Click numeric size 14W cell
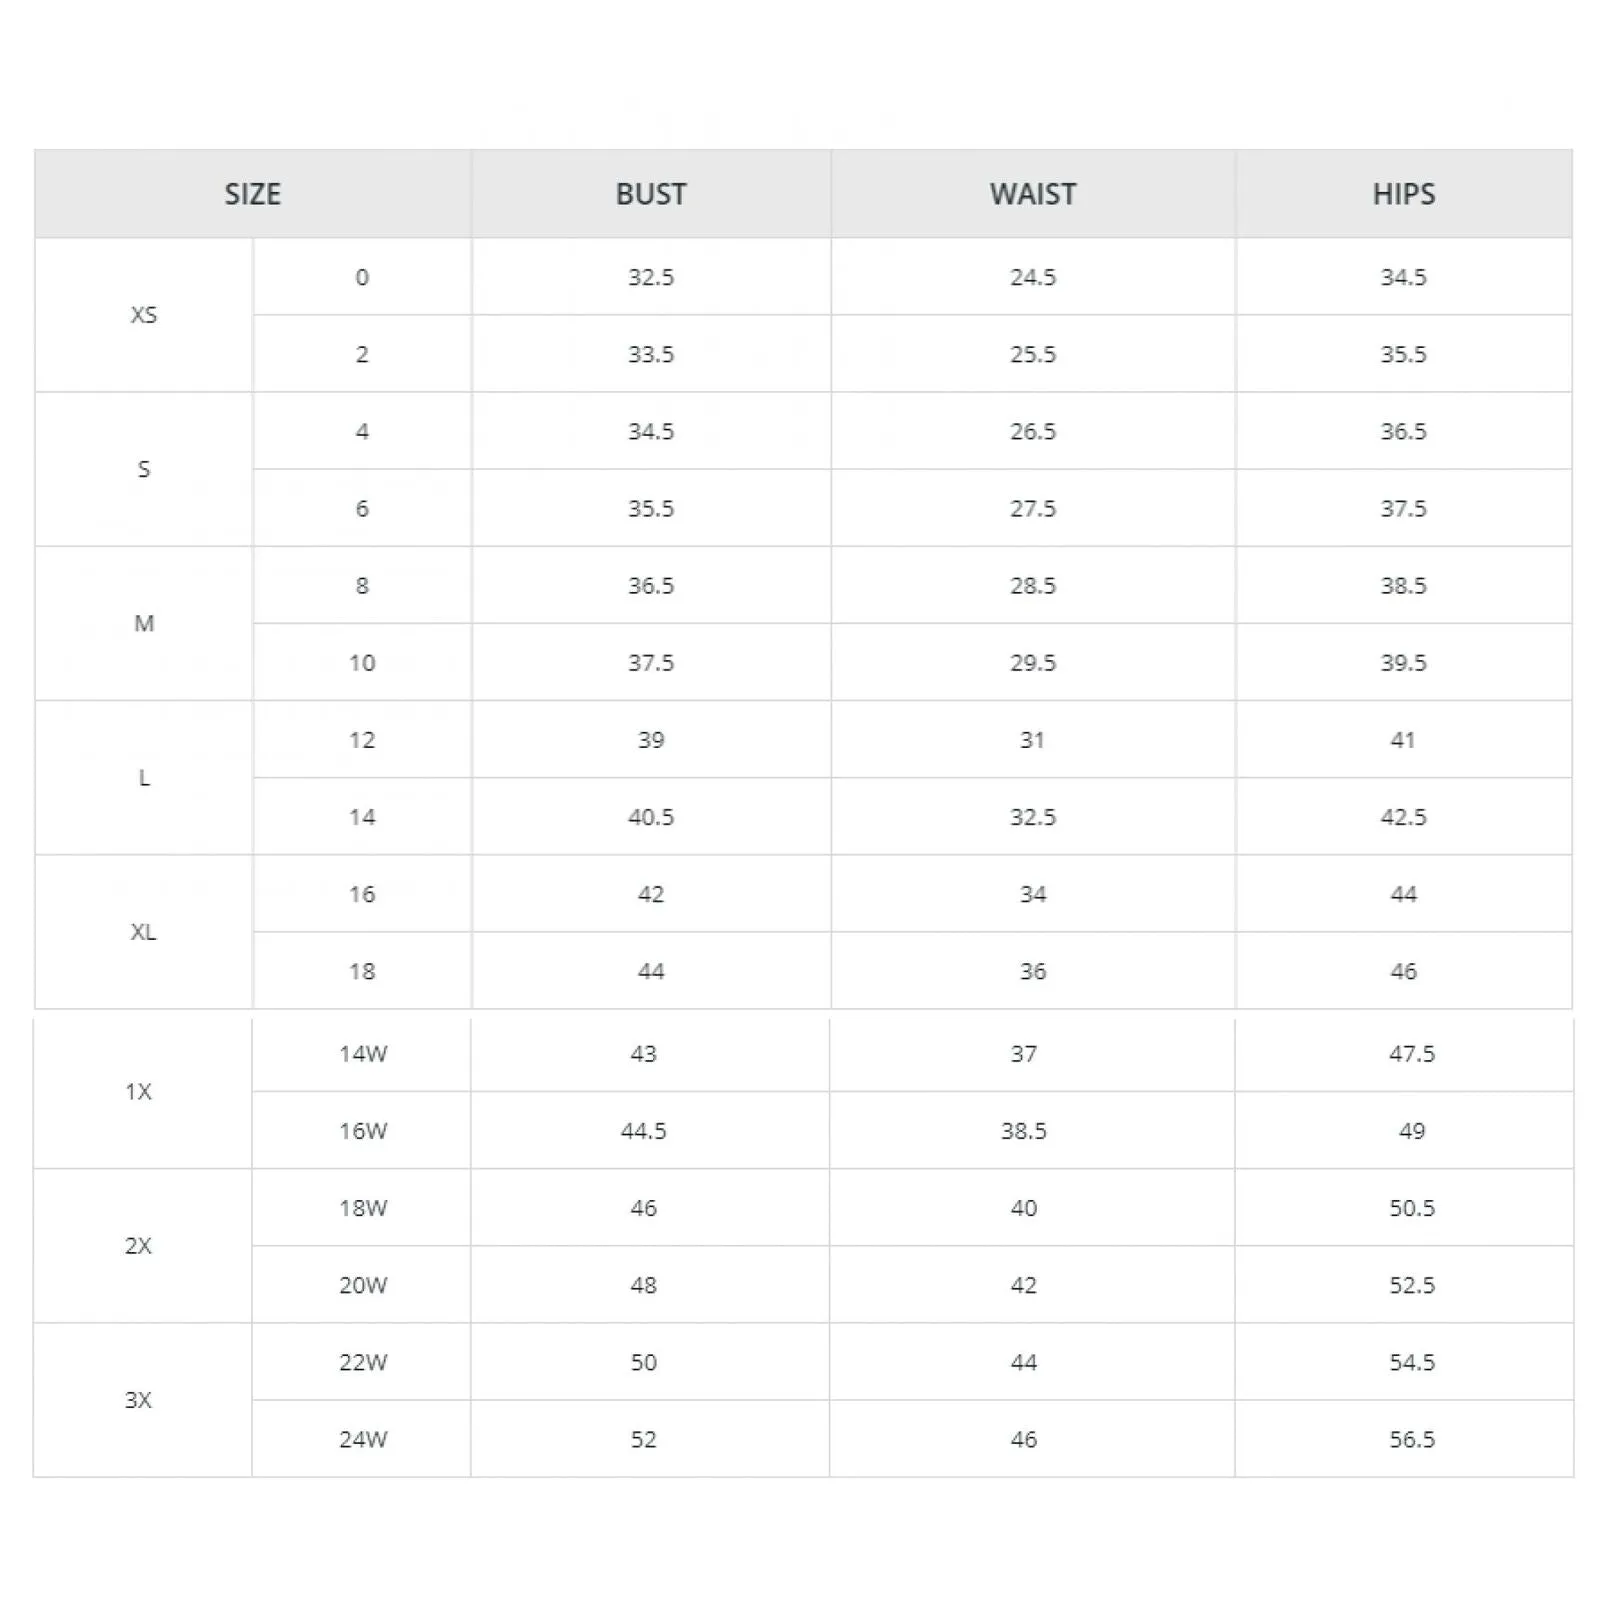This screenshot has width=1600, height=1600. tap(362, 1054)
